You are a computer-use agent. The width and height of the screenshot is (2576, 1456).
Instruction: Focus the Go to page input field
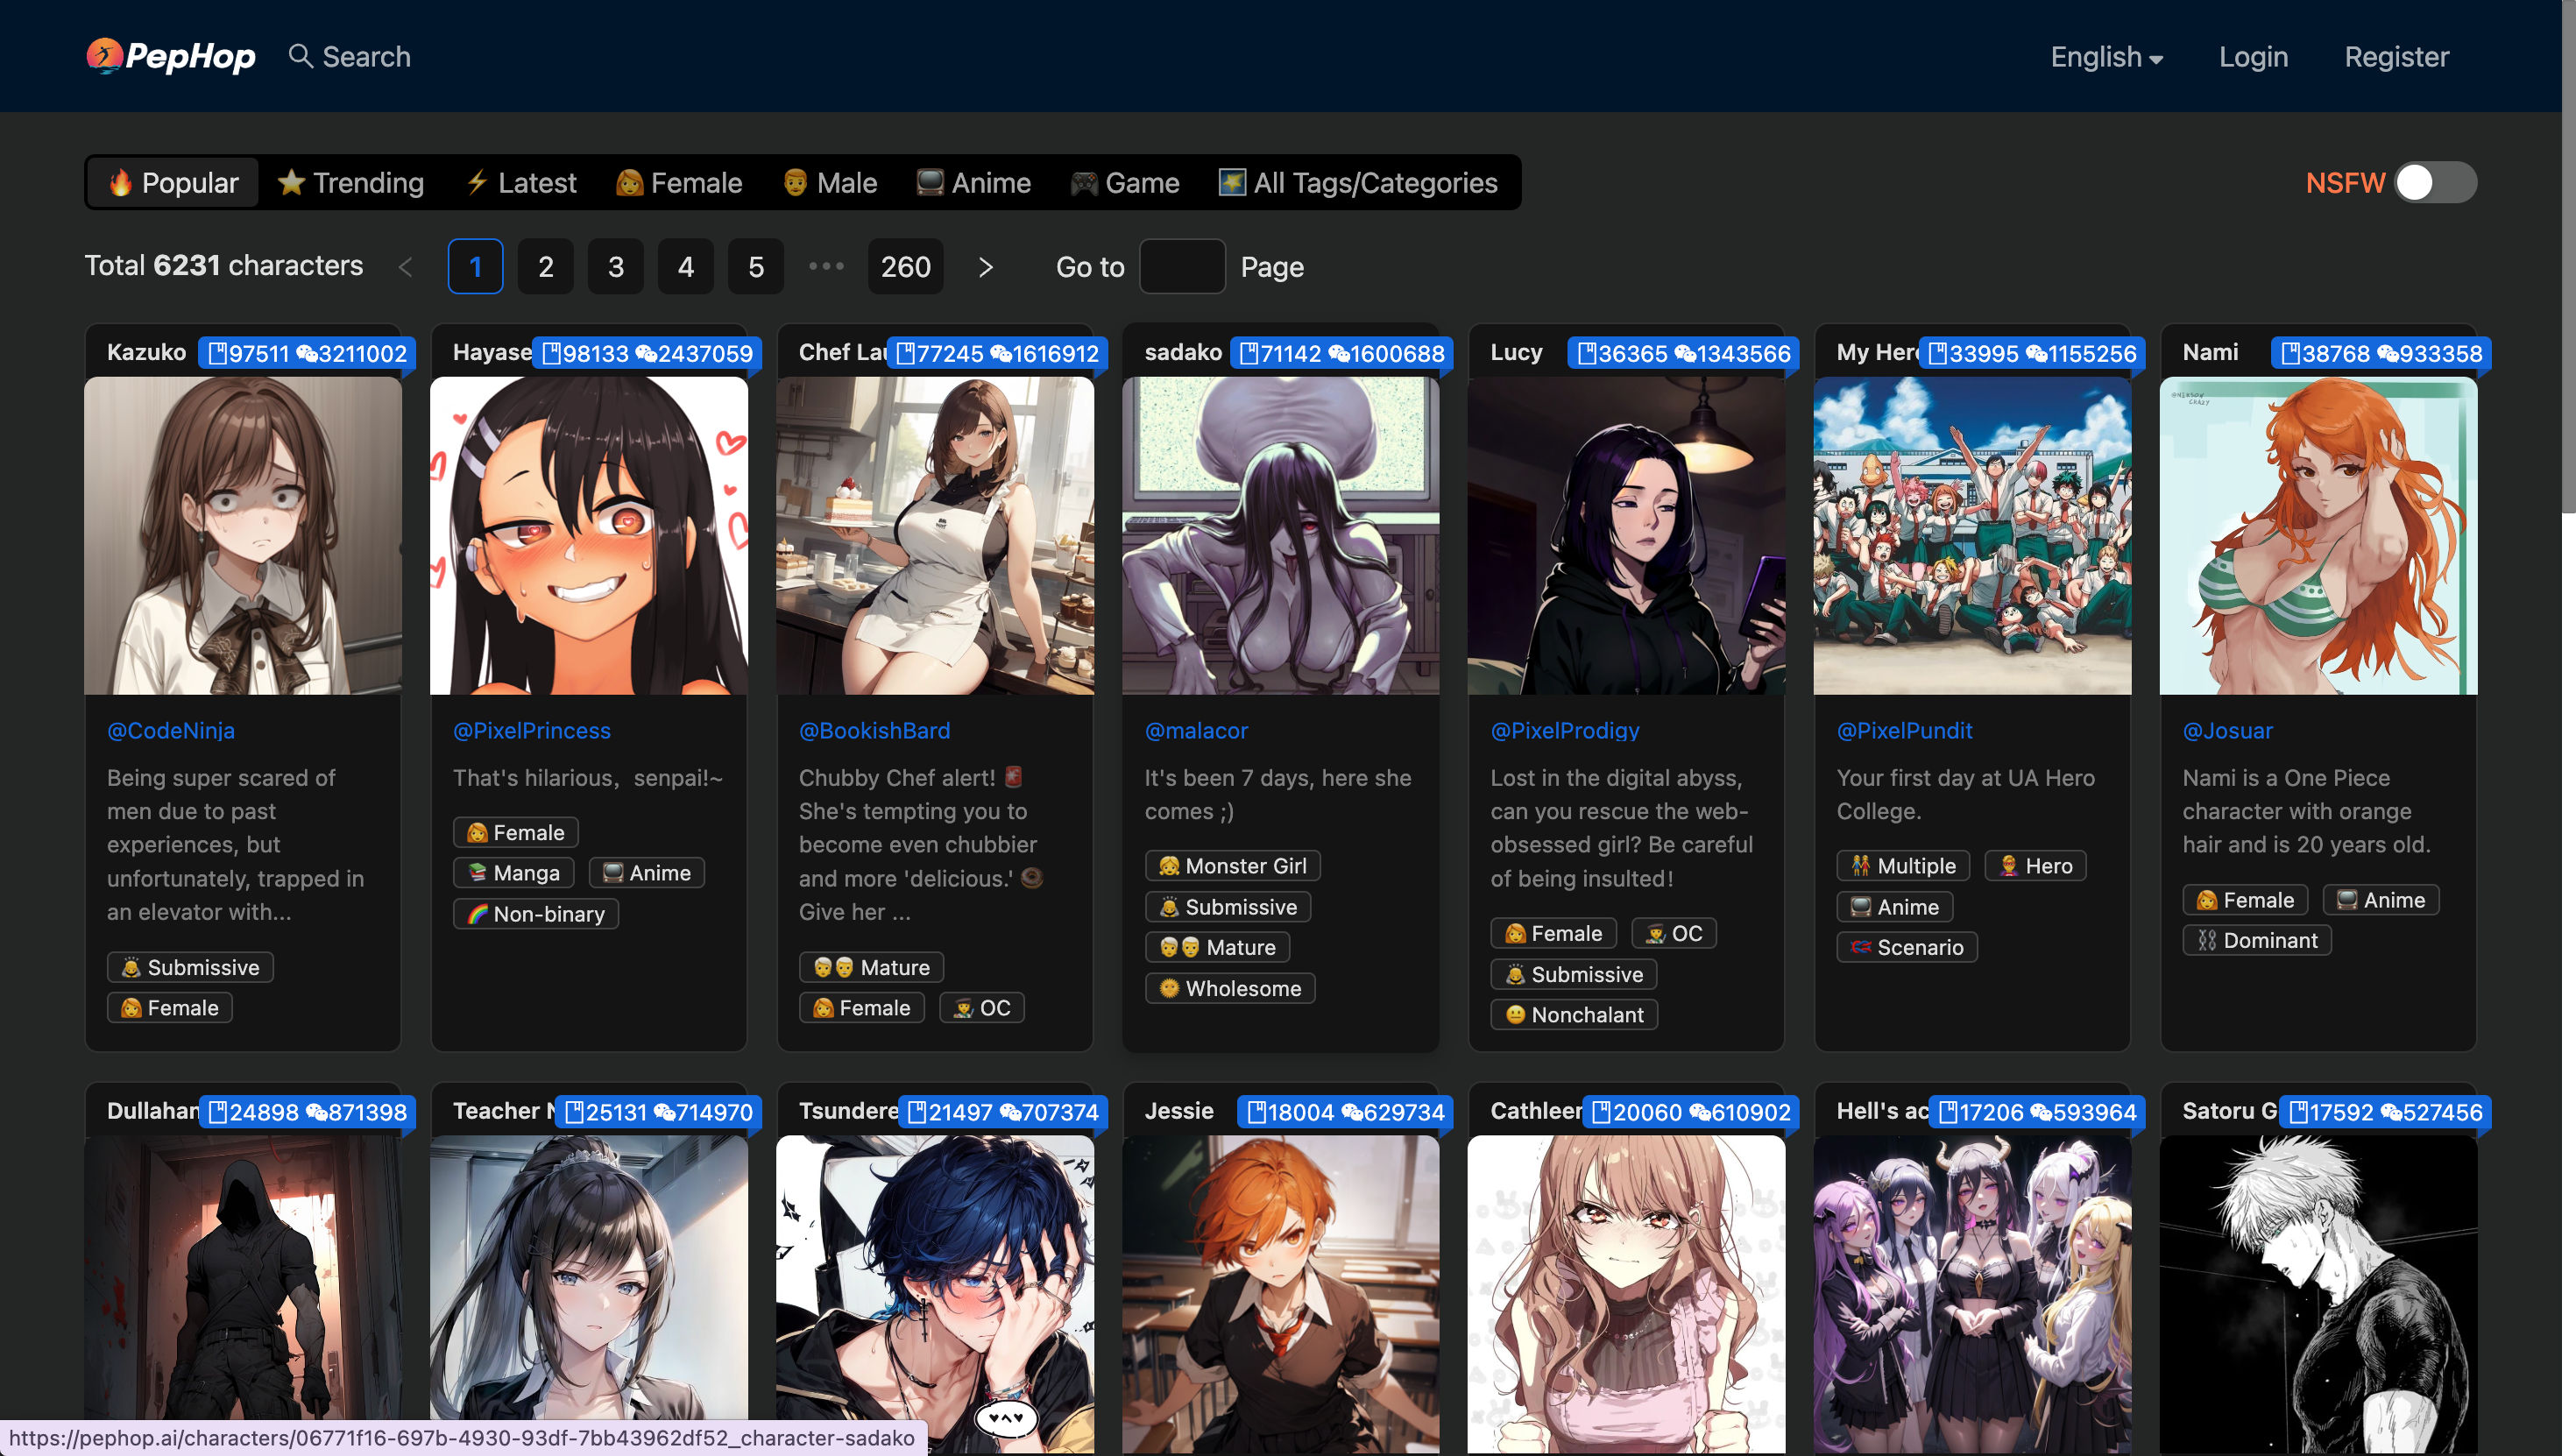point(1183,267)
